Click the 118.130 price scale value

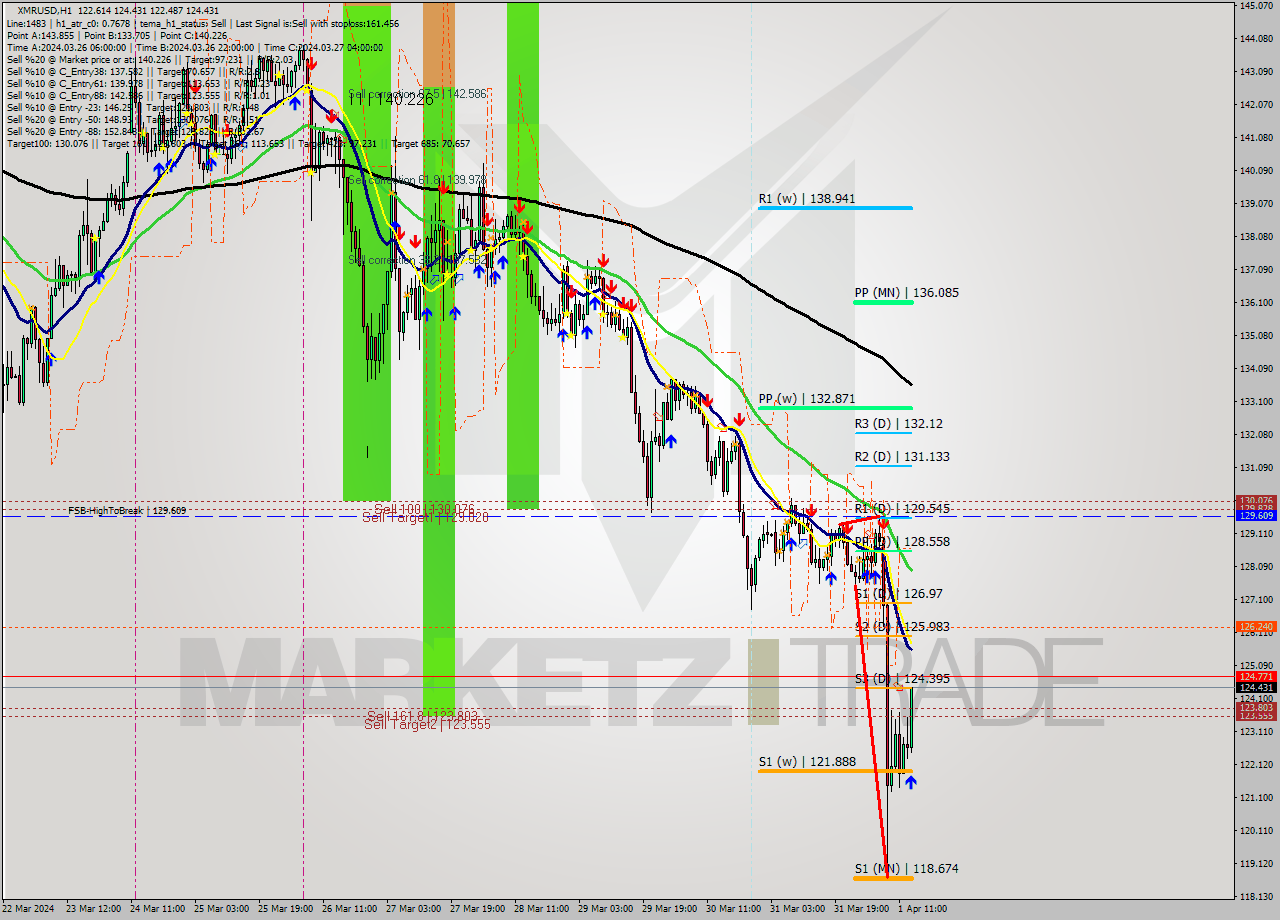[1256, 896]
